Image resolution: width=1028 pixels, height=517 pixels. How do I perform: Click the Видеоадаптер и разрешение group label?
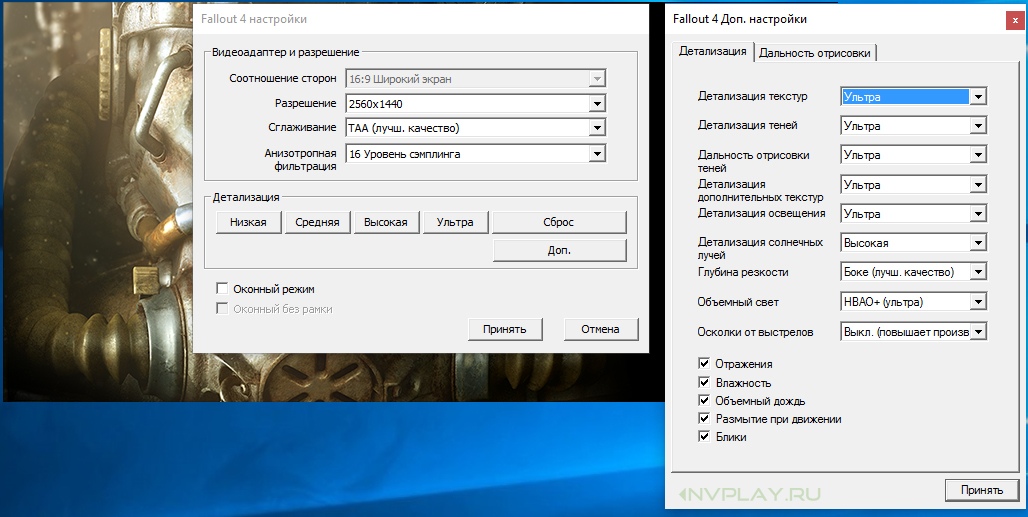286,52
